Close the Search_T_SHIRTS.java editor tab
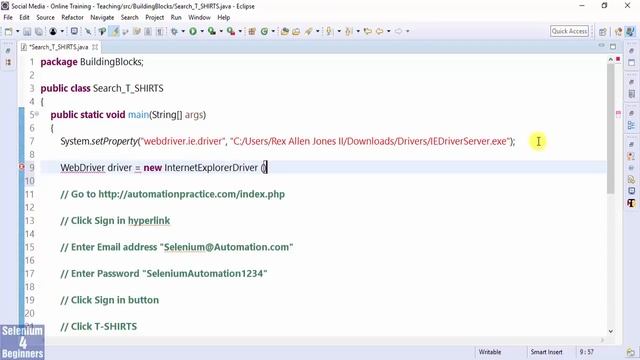The width and height of the screenshot is (640, 360). click(x=95, y=47)
